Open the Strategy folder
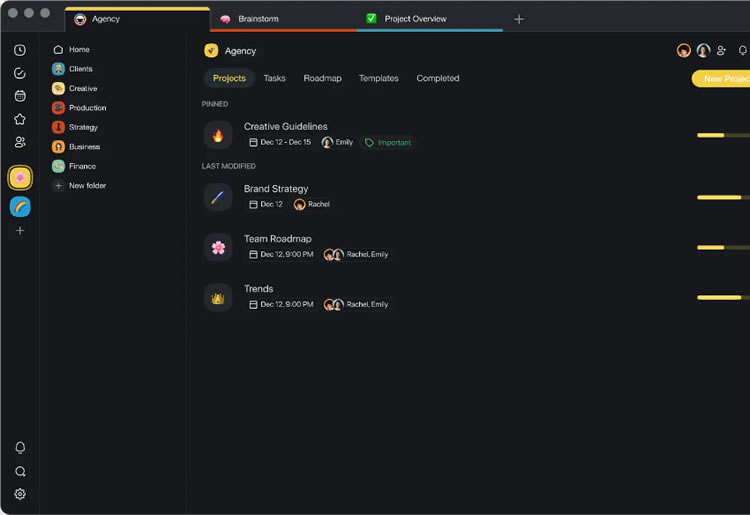 tap(75, 127)
